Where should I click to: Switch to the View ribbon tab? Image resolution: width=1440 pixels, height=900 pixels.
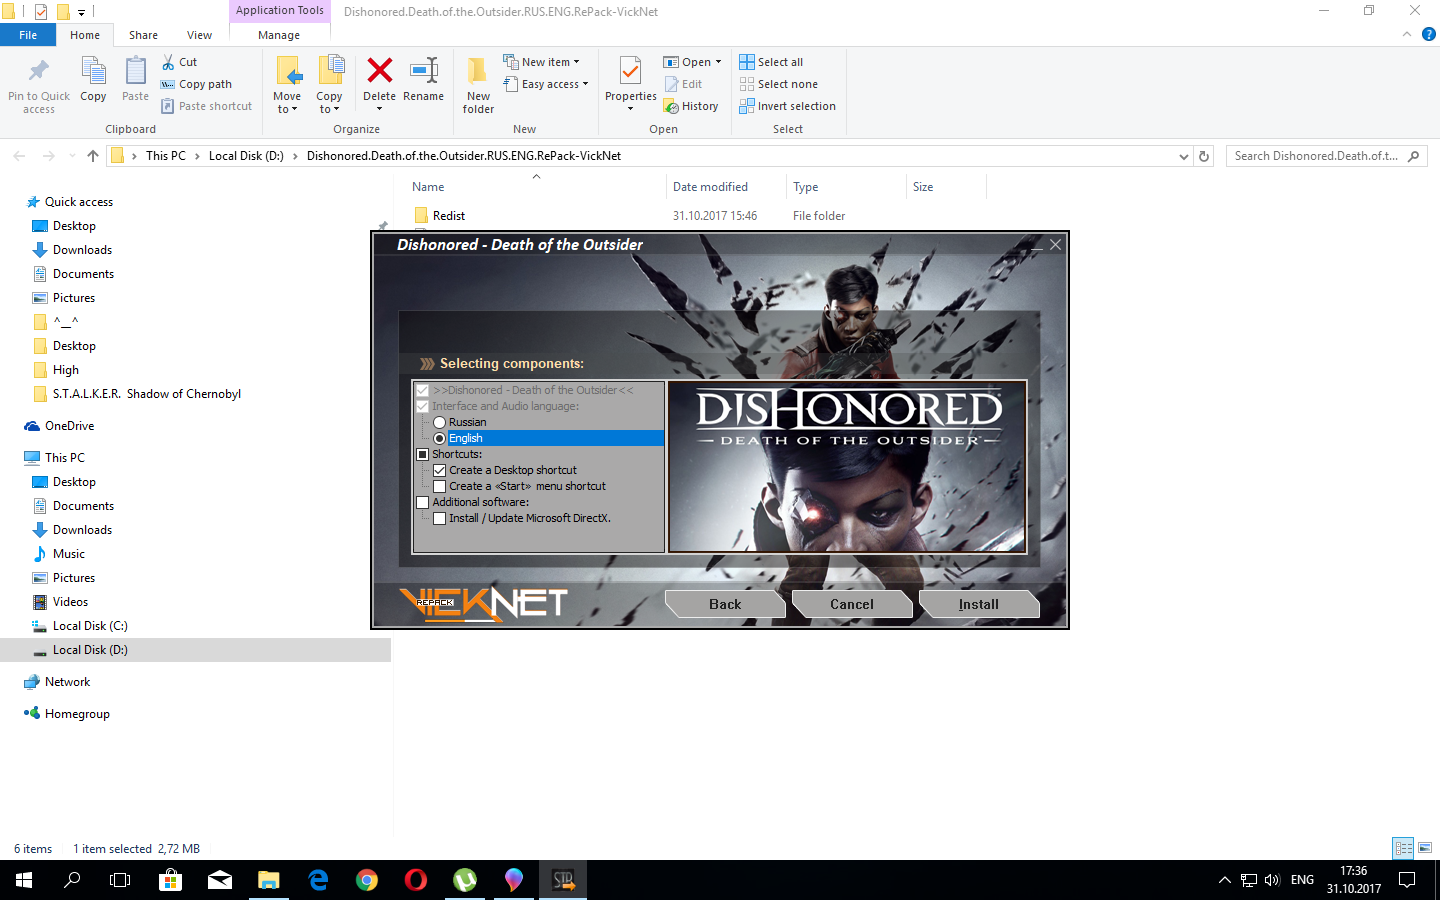199,35
